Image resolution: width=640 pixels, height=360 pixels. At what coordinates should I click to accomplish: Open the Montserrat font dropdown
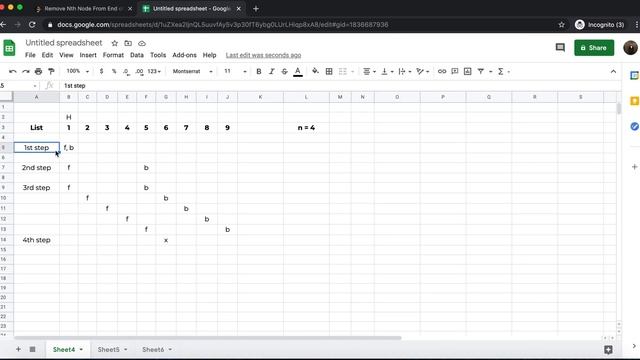point(192,71)
